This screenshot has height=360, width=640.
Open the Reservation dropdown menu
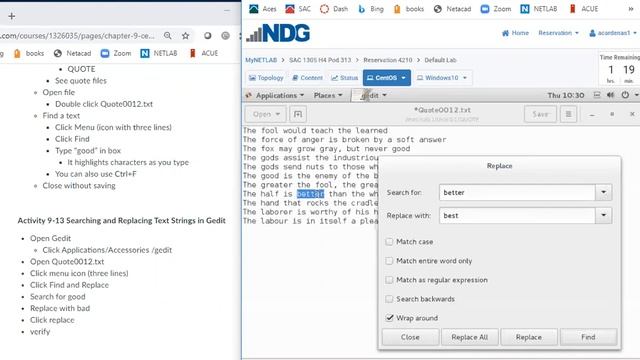558,33
